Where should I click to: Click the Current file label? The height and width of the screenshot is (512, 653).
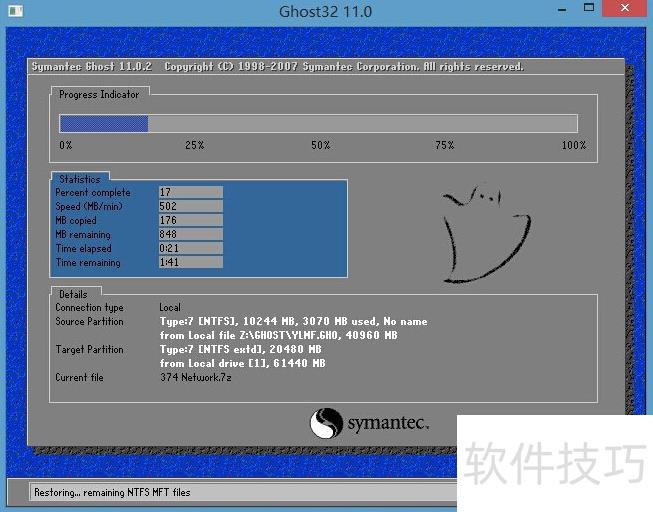79,377
